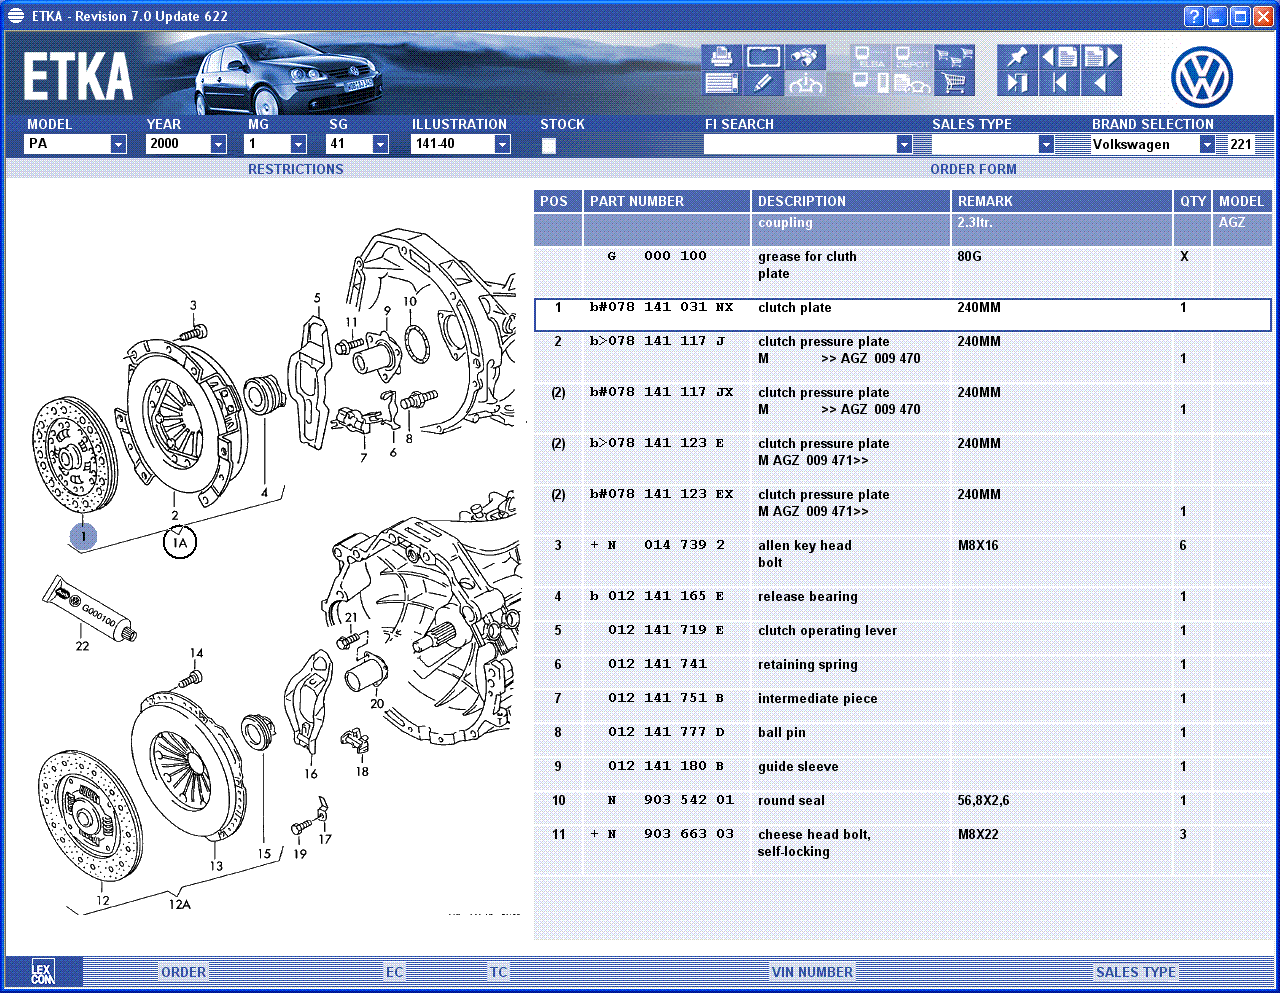Expand the BRAND SELECTION dropdown
Screen dimensions: 1280x993
pyautogui.click(x=1207, y=144)
